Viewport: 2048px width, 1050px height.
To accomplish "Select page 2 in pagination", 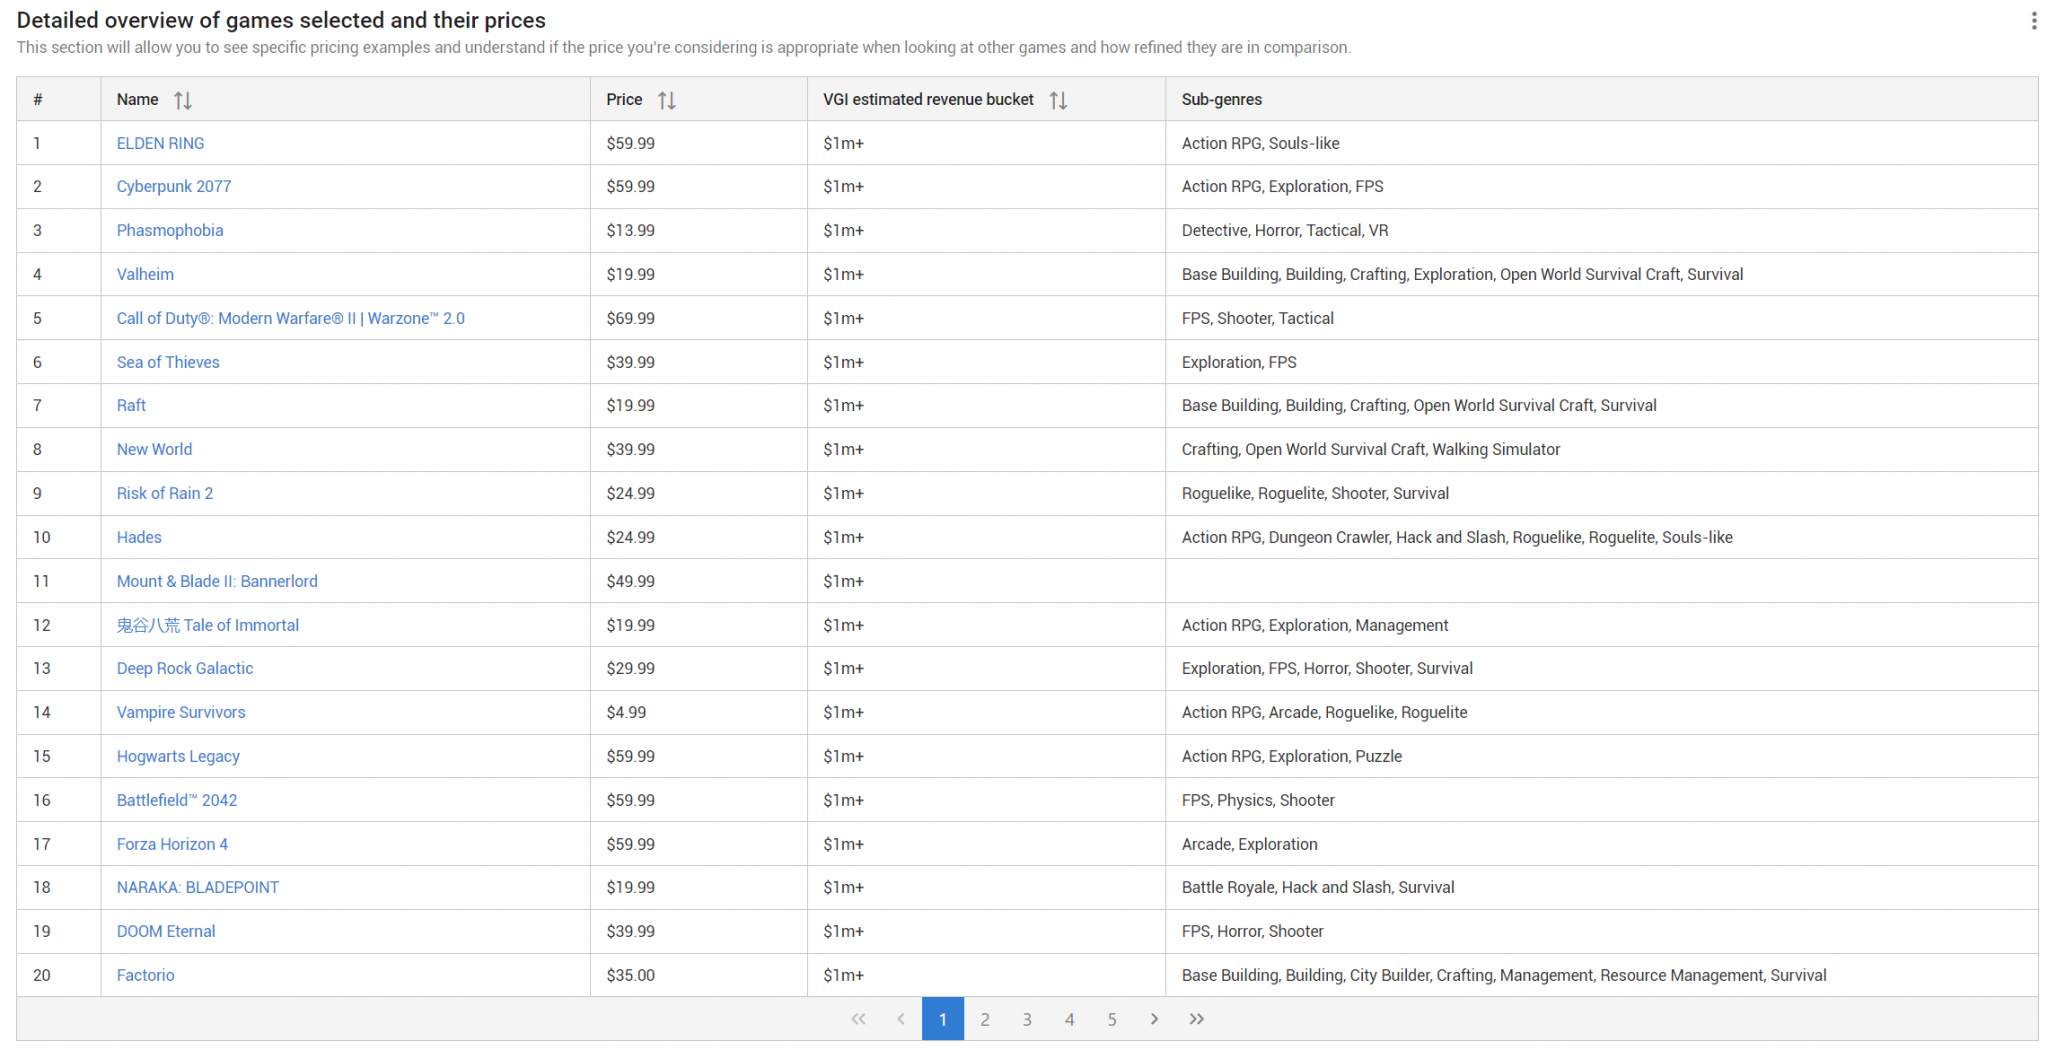I will click(985, 1019).
